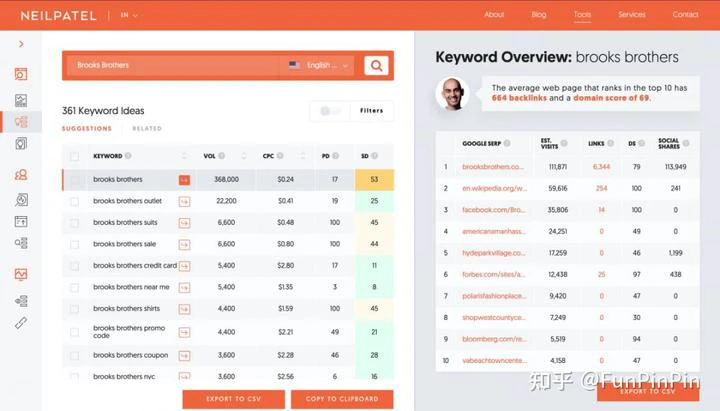This screenshot has width=720, height=411.
Task: Switch to the Related tab
Action: pyautogui.click(x=147, y=129)
